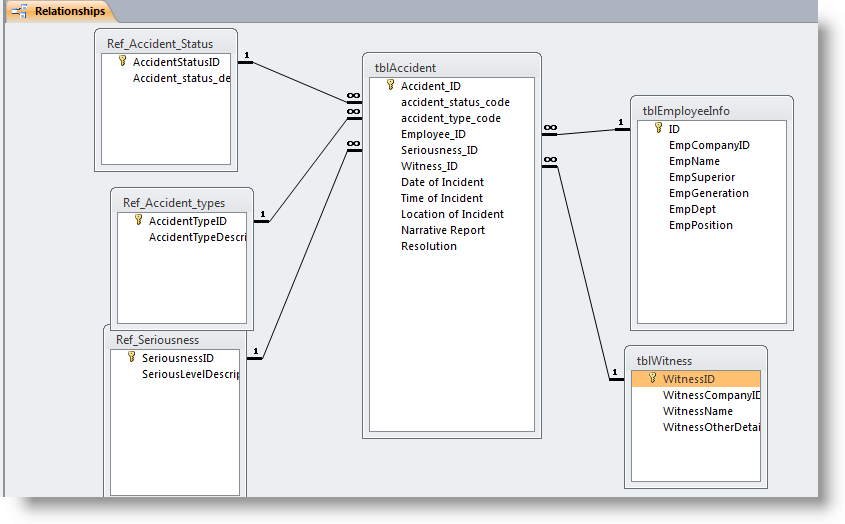Select the Relationships tab

point(60,11)
